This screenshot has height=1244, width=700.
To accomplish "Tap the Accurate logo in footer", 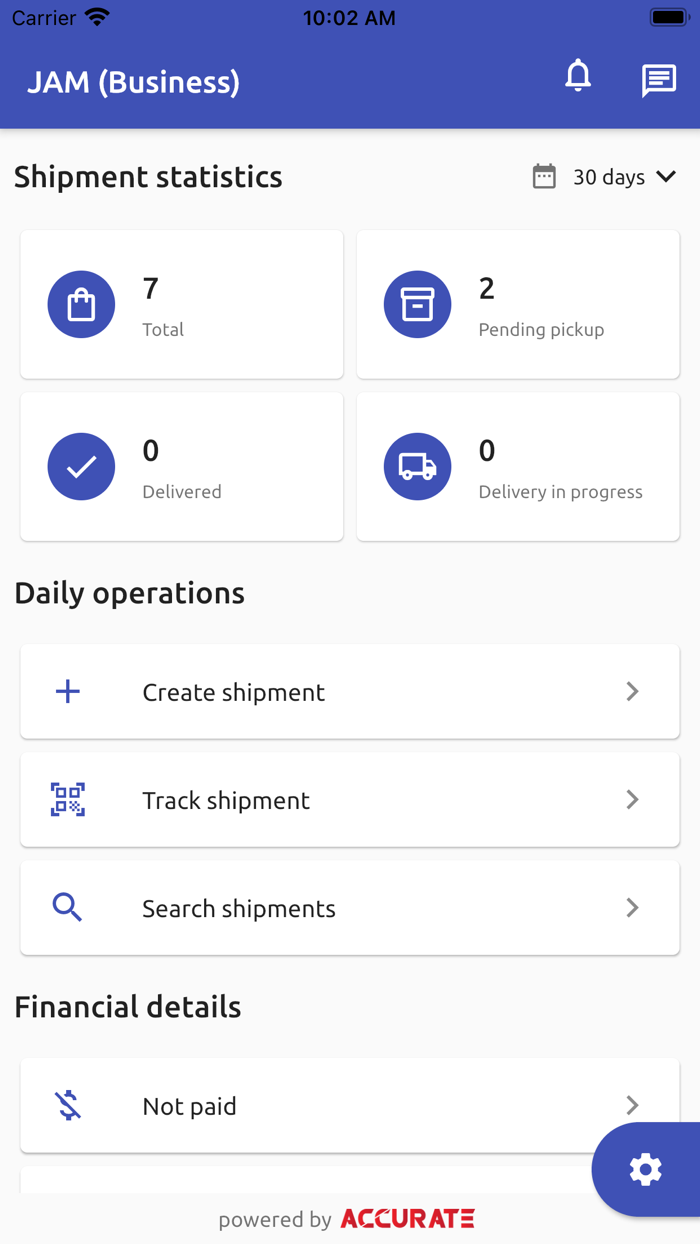I will coord(408,1219).
